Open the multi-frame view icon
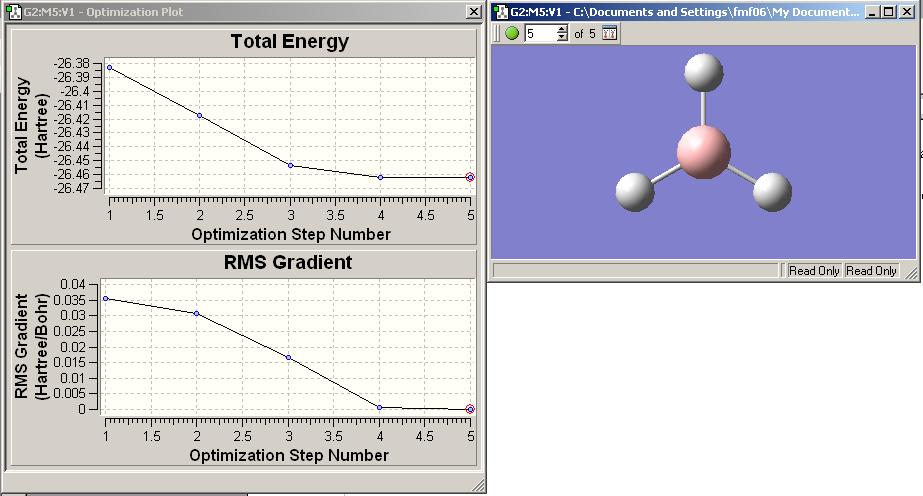 click(x=609, y=34)
